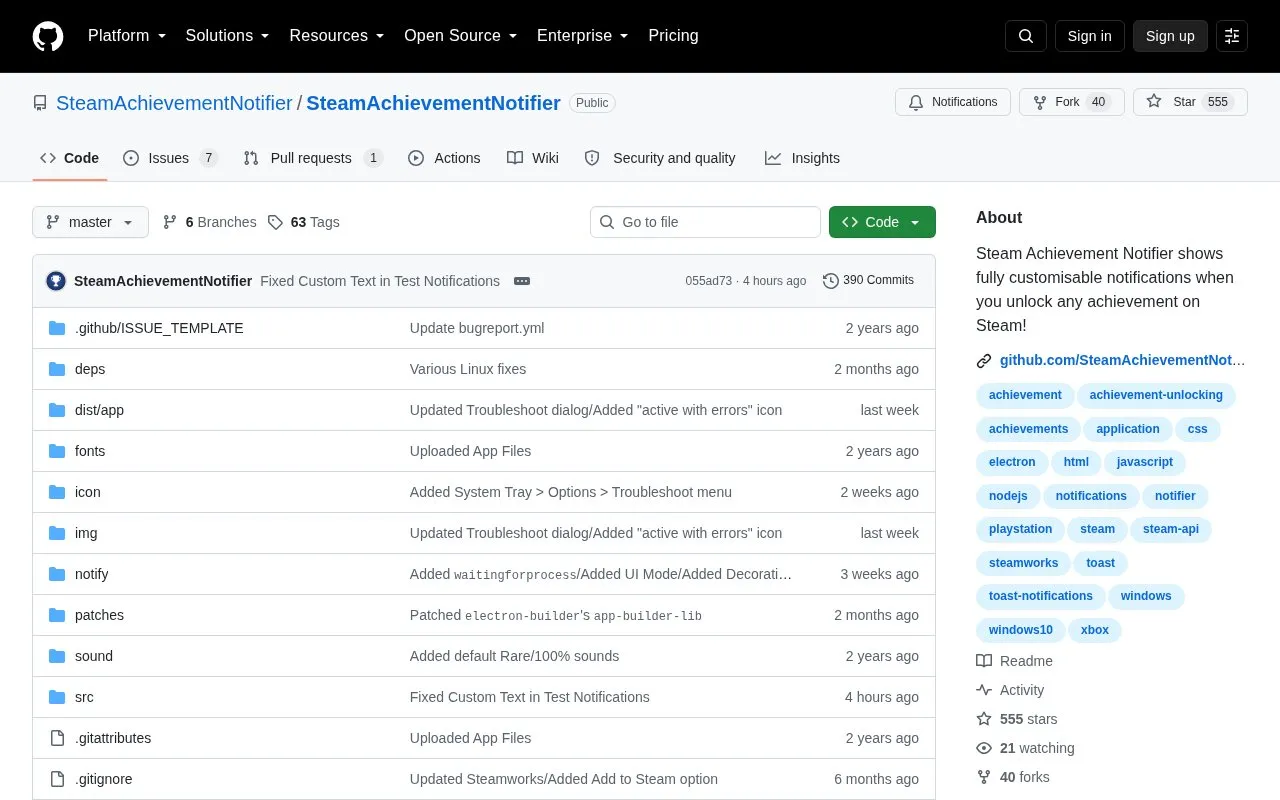This screenshot has width=1280, height=800.
Task: Expand the Resources menu
Action: [337, 36]
